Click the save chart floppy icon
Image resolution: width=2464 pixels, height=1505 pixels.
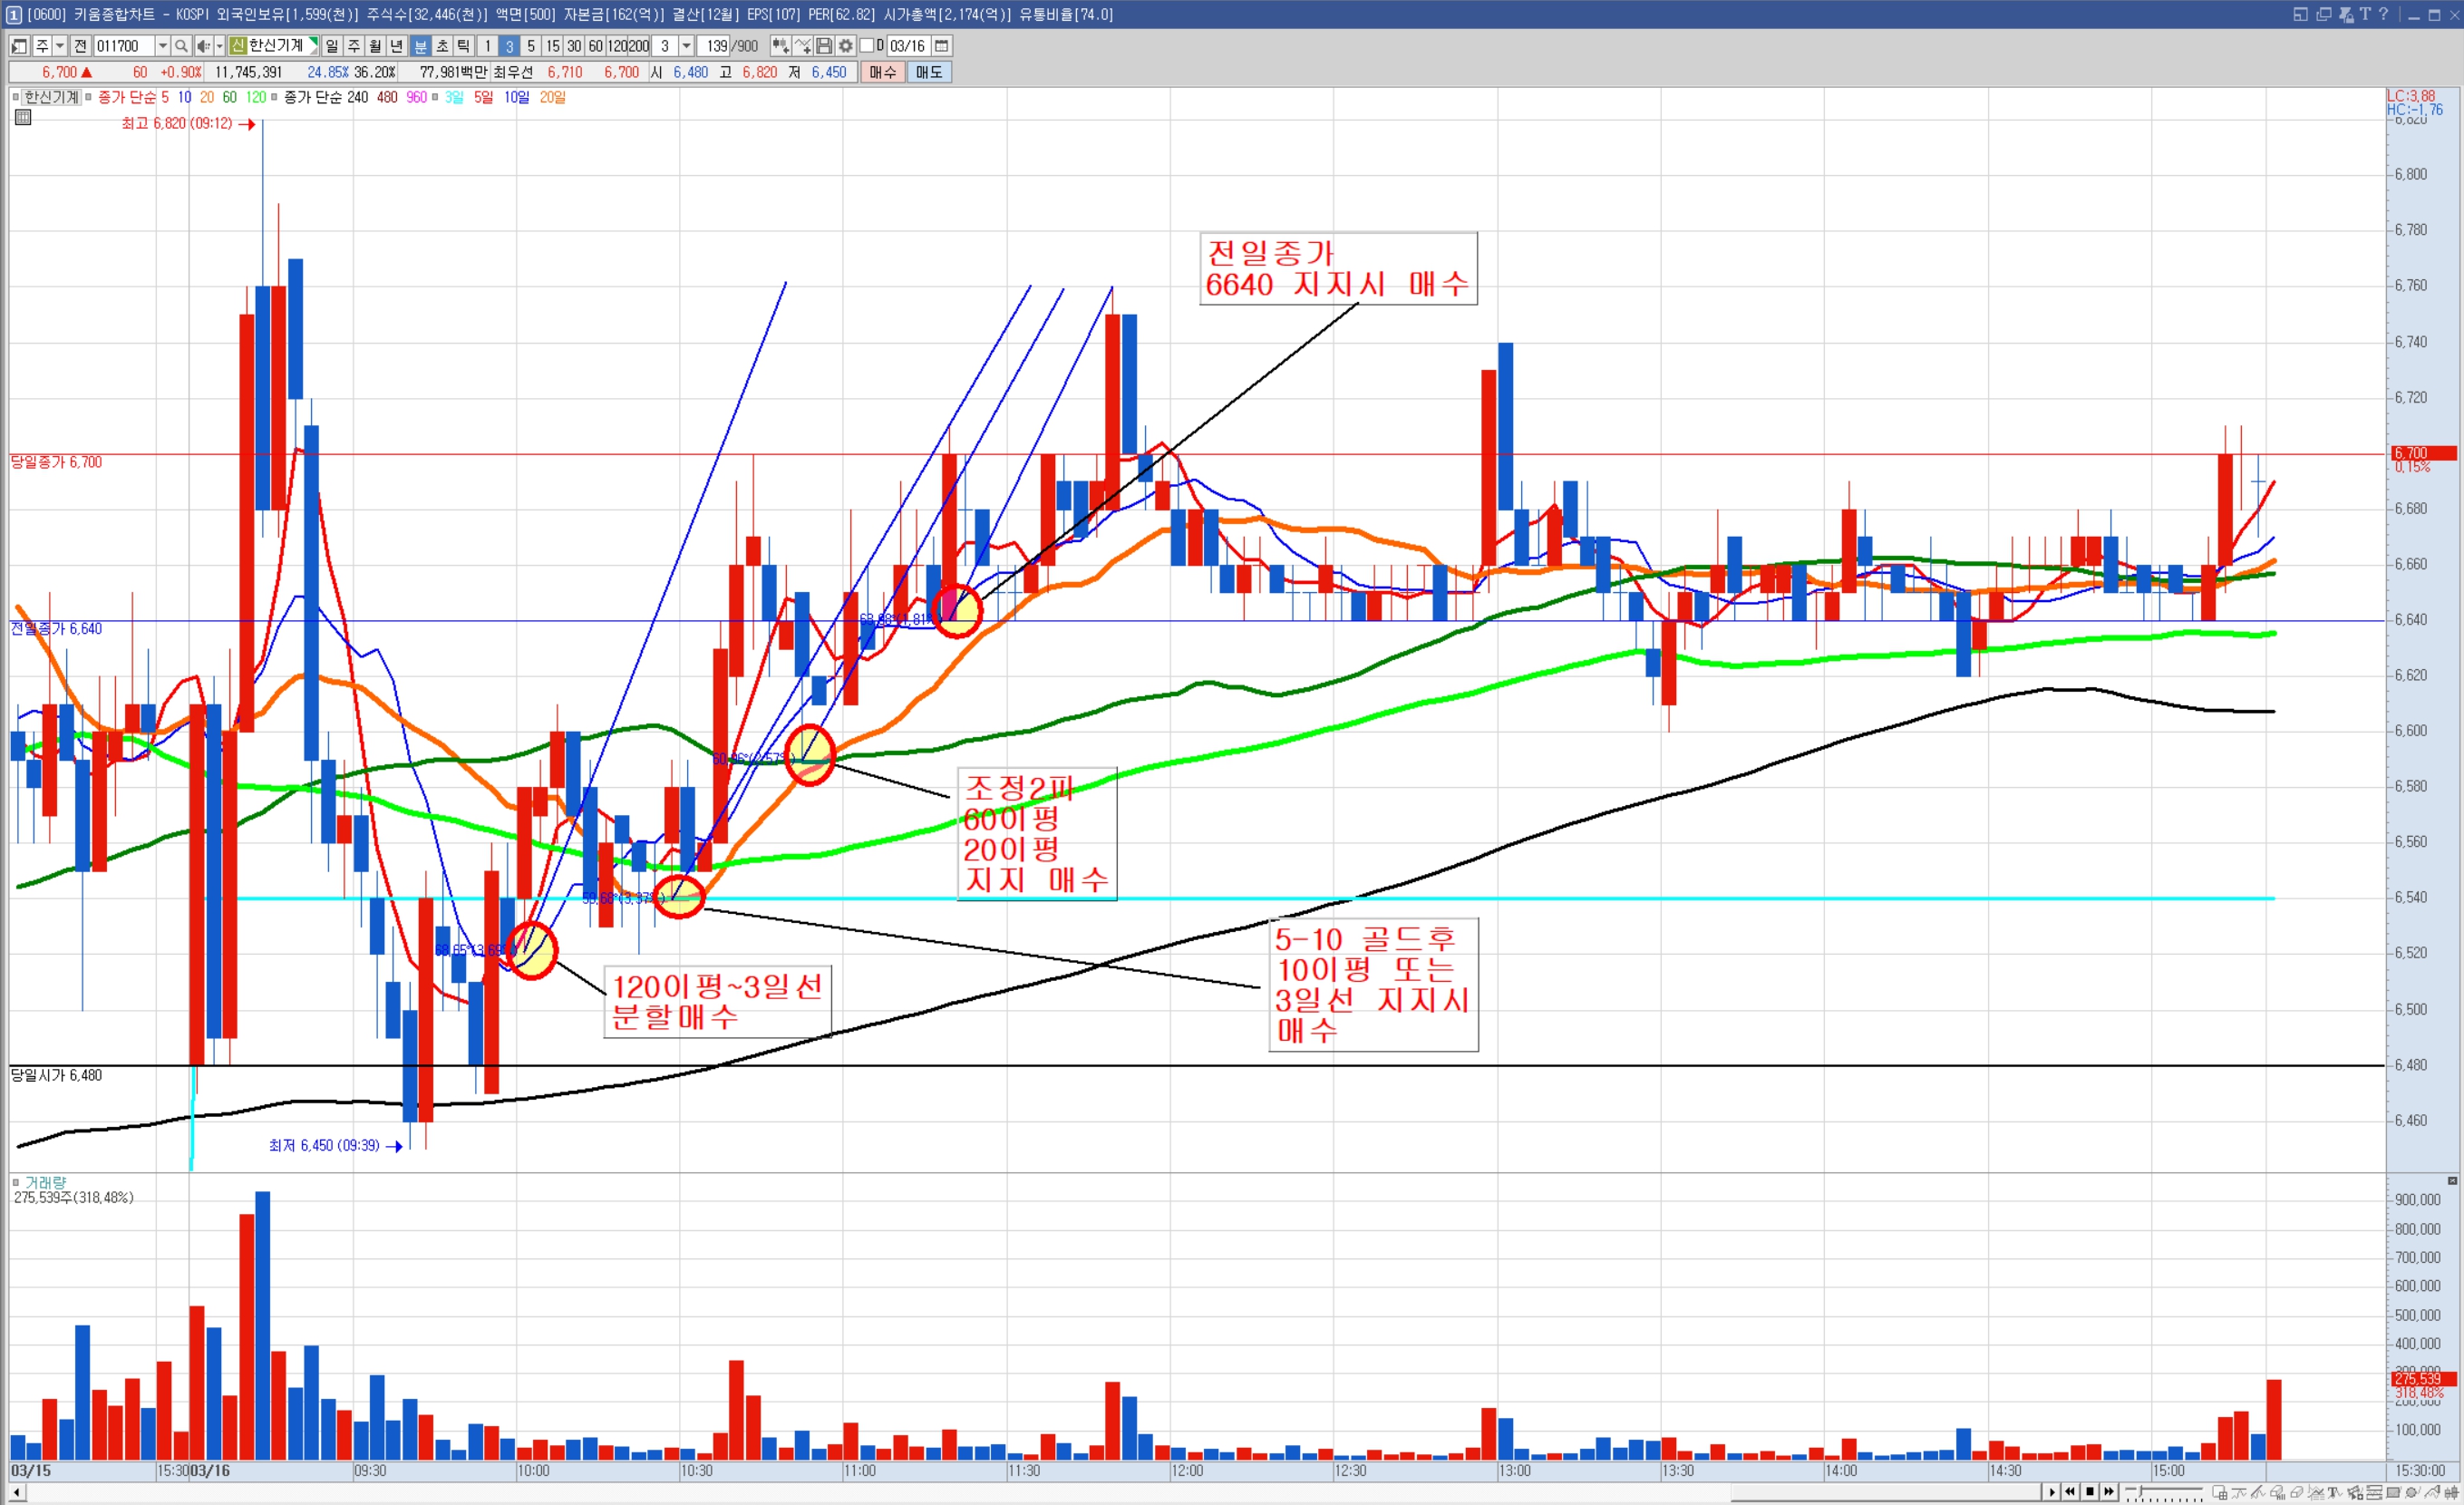point(824,46)
